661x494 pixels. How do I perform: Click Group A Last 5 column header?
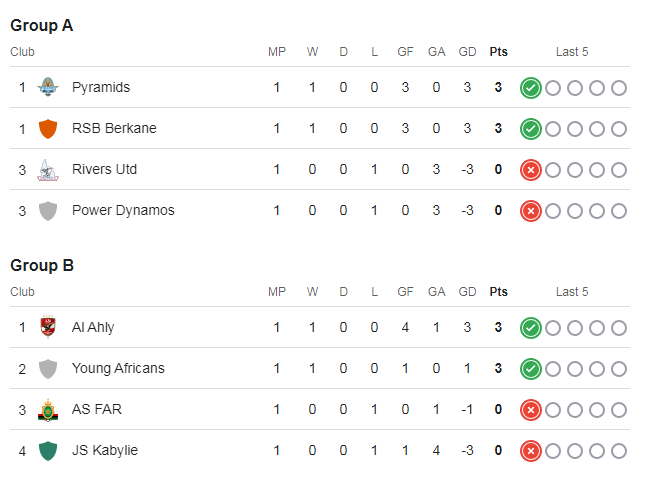click(x=572, y=52)
